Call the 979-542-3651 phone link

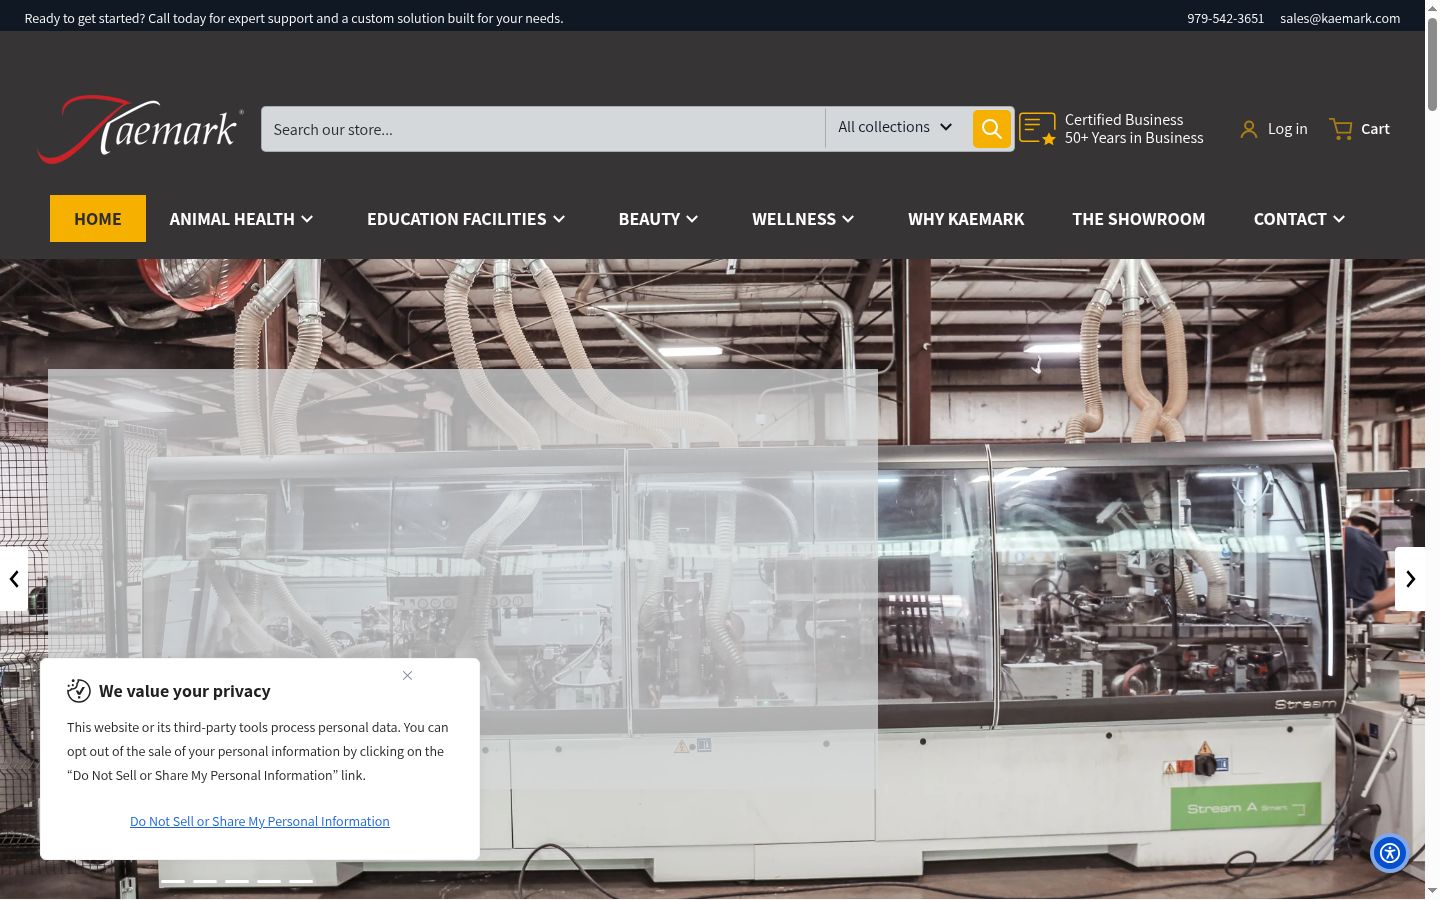coord(1225,18)
